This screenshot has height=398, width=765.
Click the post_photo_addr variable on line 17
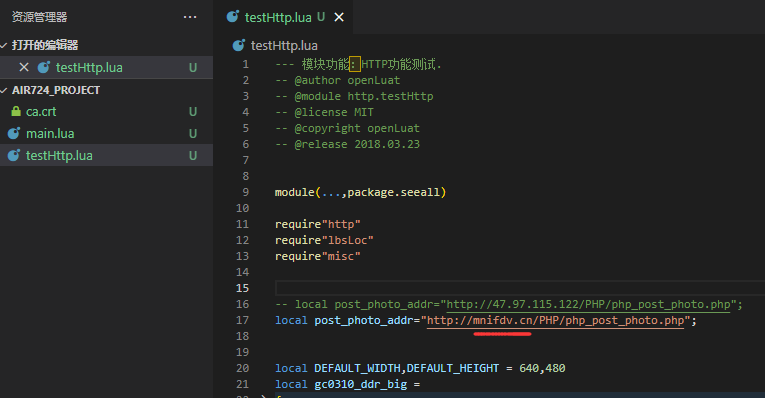(x=363, y=320)
